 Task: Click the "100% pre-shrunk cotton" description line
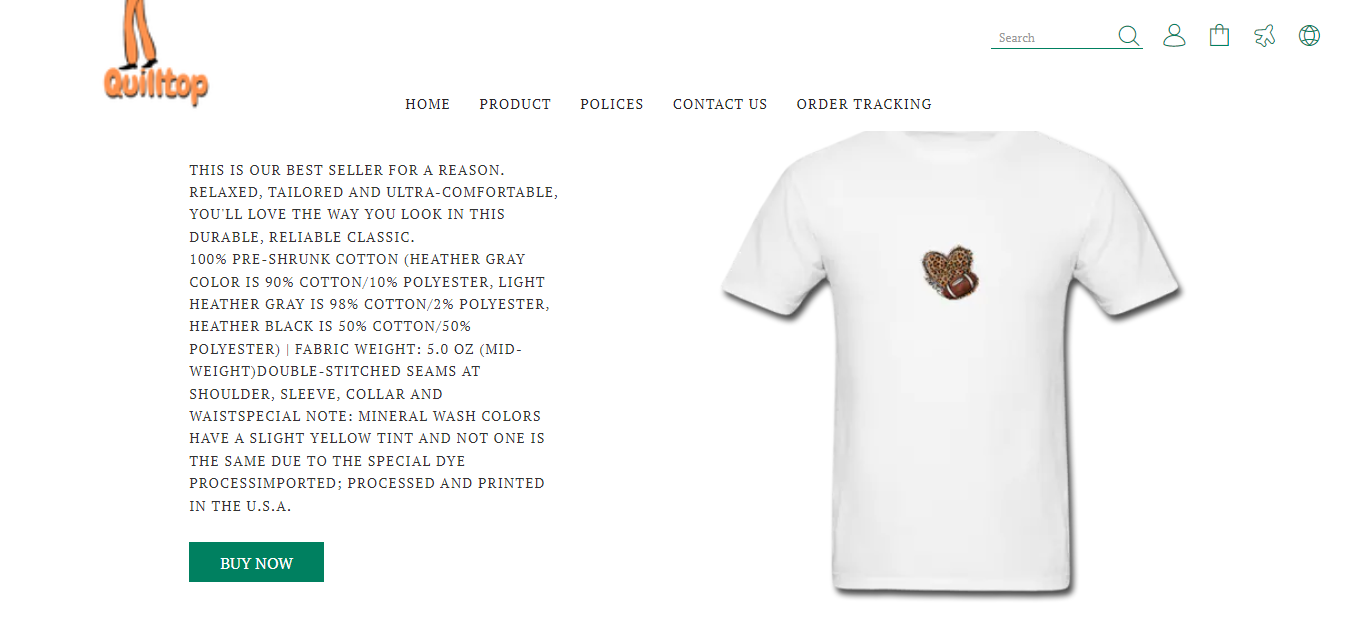click(x=357, y=259)
